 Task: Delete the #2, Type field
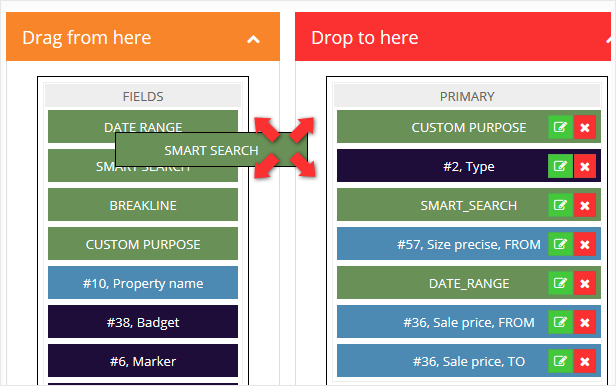pyautogui.click(x=585, y=166)
